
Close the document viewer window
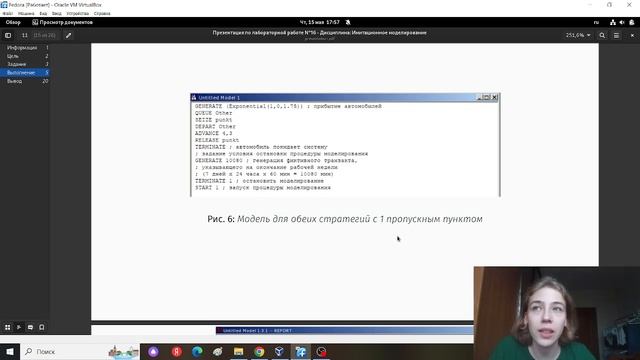632,36
